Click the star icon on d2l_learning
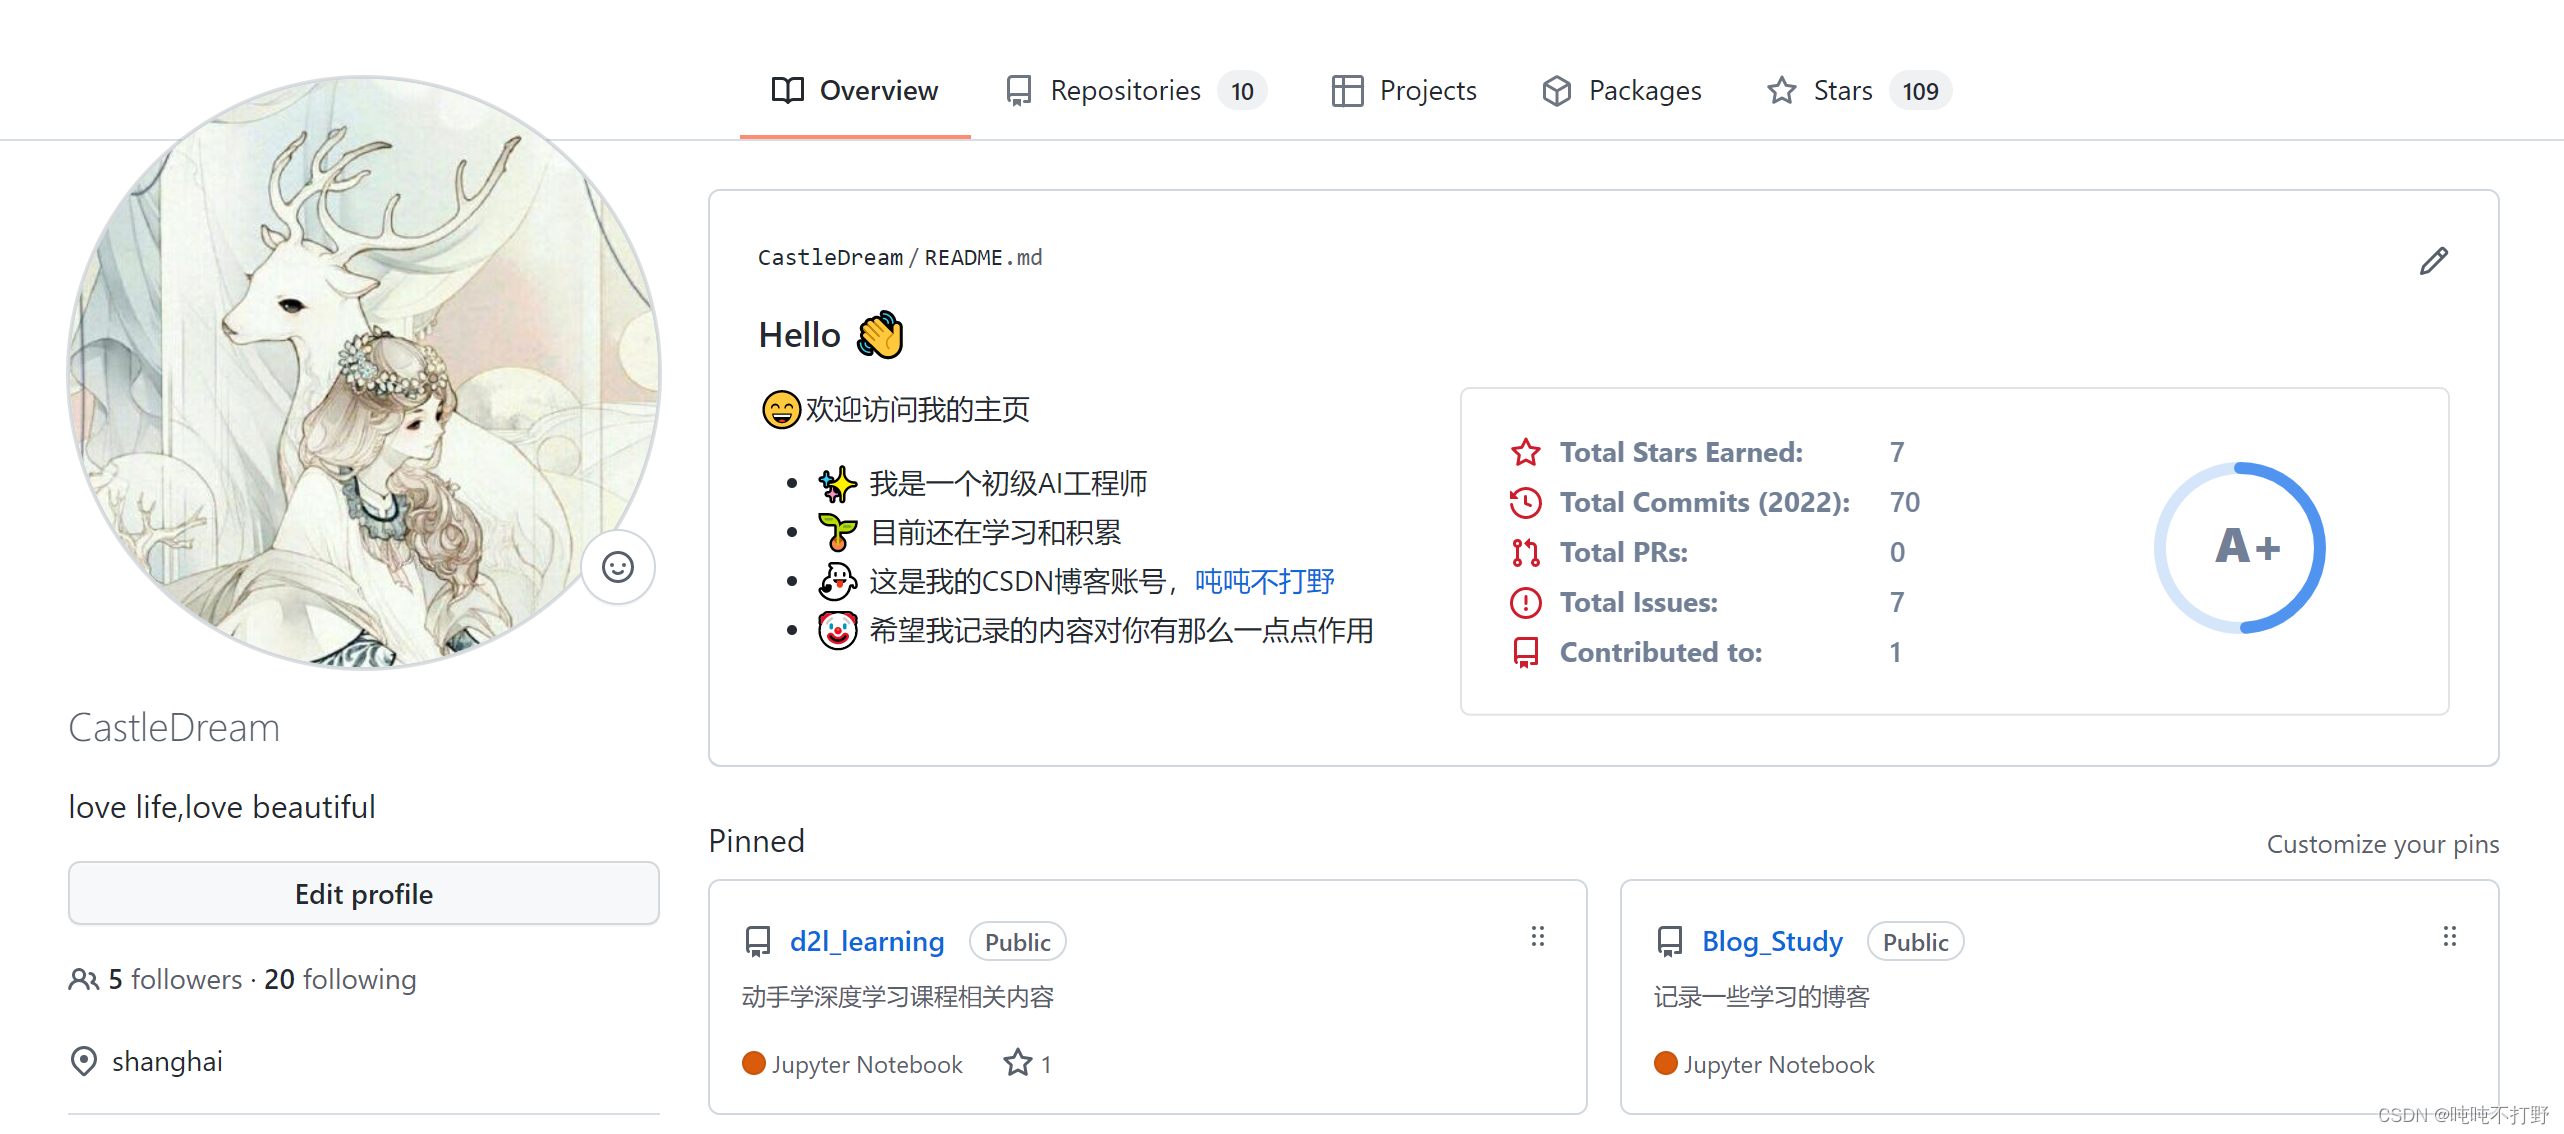The width and height of the screenshot is (2564, 1134). [x=1017, y=1063]
